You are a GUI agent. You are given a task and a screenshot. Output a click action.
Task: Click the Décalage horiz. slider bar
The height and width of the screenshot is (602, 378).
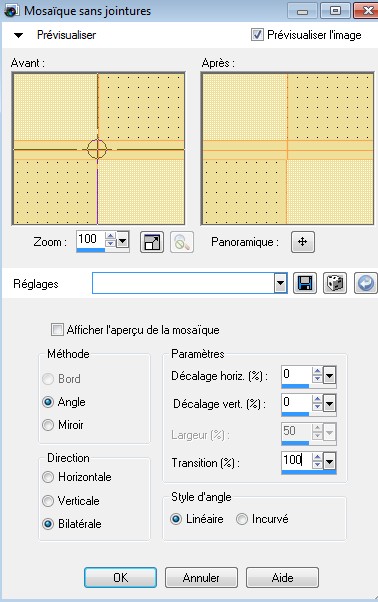click(295, 386)
